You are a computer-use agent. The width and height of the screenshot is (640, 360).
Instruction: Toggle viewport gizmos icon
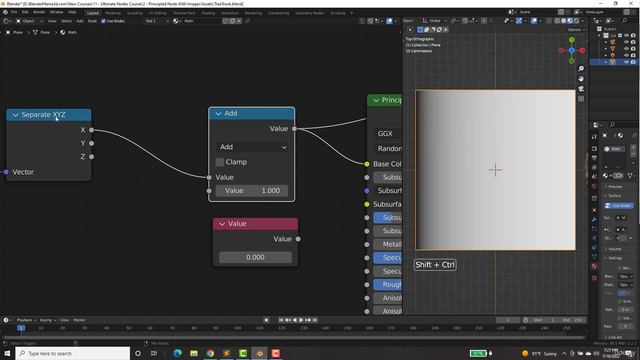519,21
